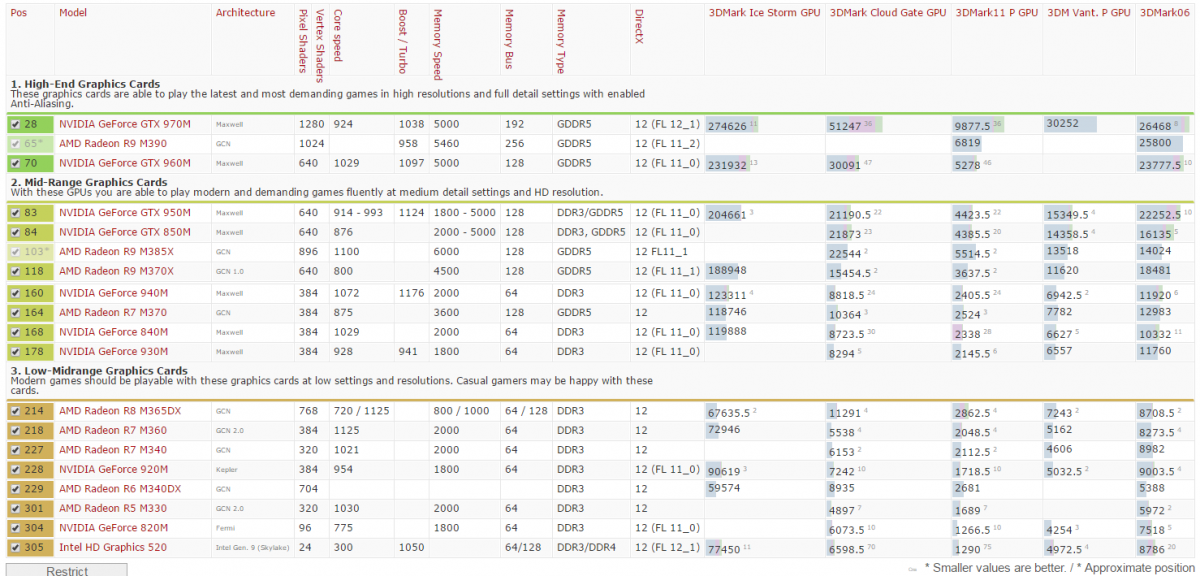Toggle the Radeon R8 M365DX checkbox
The image size is (1200, 576).
tap(15, 411)
